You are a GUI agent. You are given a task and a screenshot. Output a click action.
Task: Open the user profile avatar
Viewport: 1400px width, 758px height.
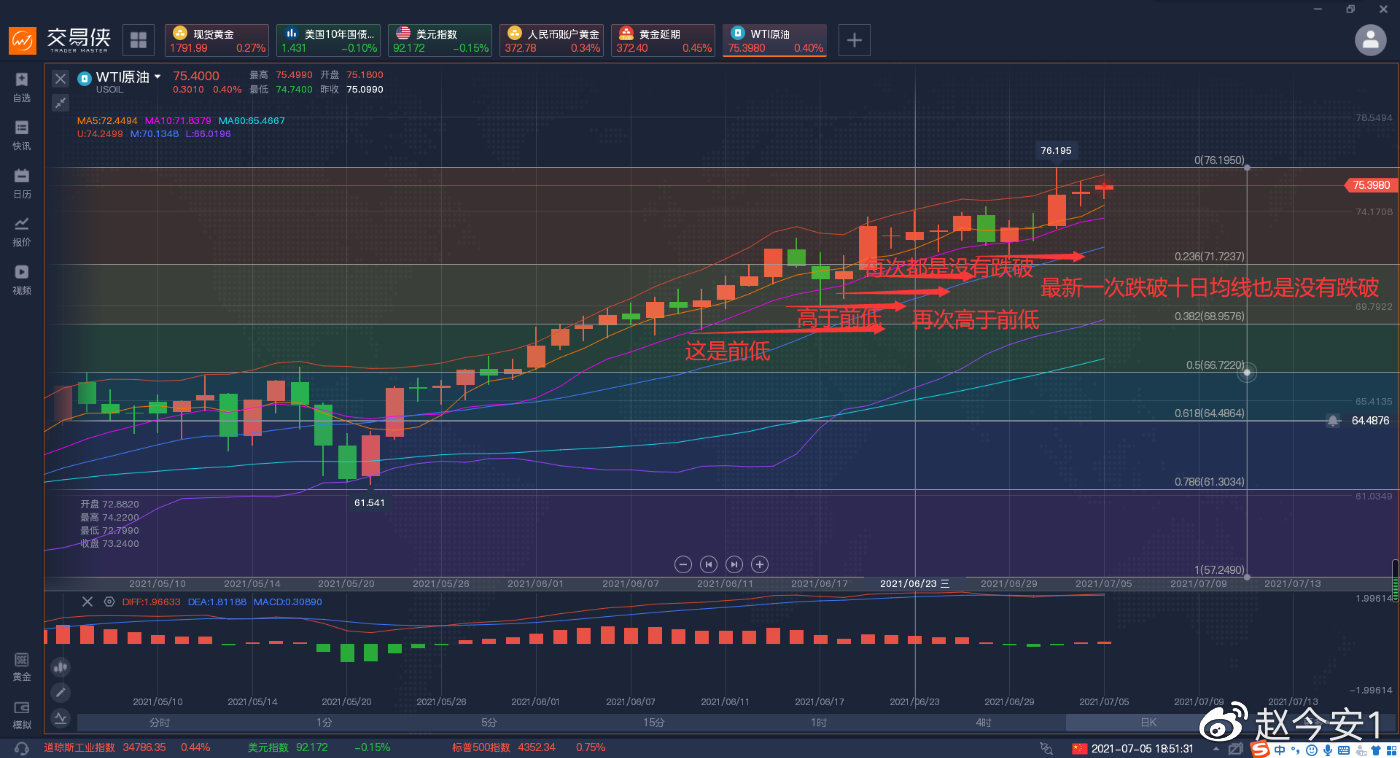pos(1369,40)
